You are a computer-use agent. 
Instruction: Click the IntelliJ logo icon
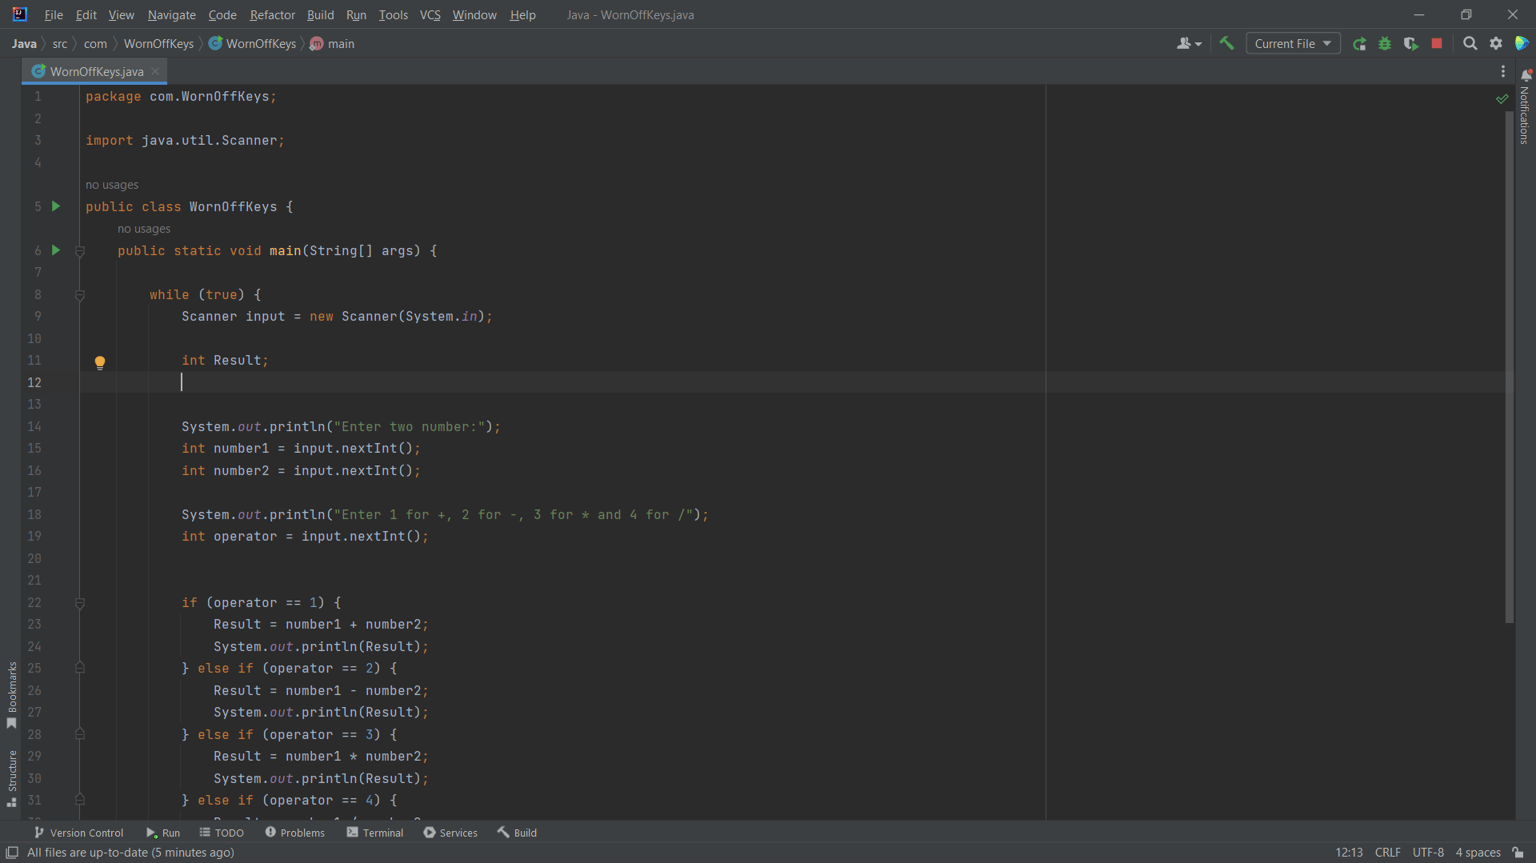(19, 14)
